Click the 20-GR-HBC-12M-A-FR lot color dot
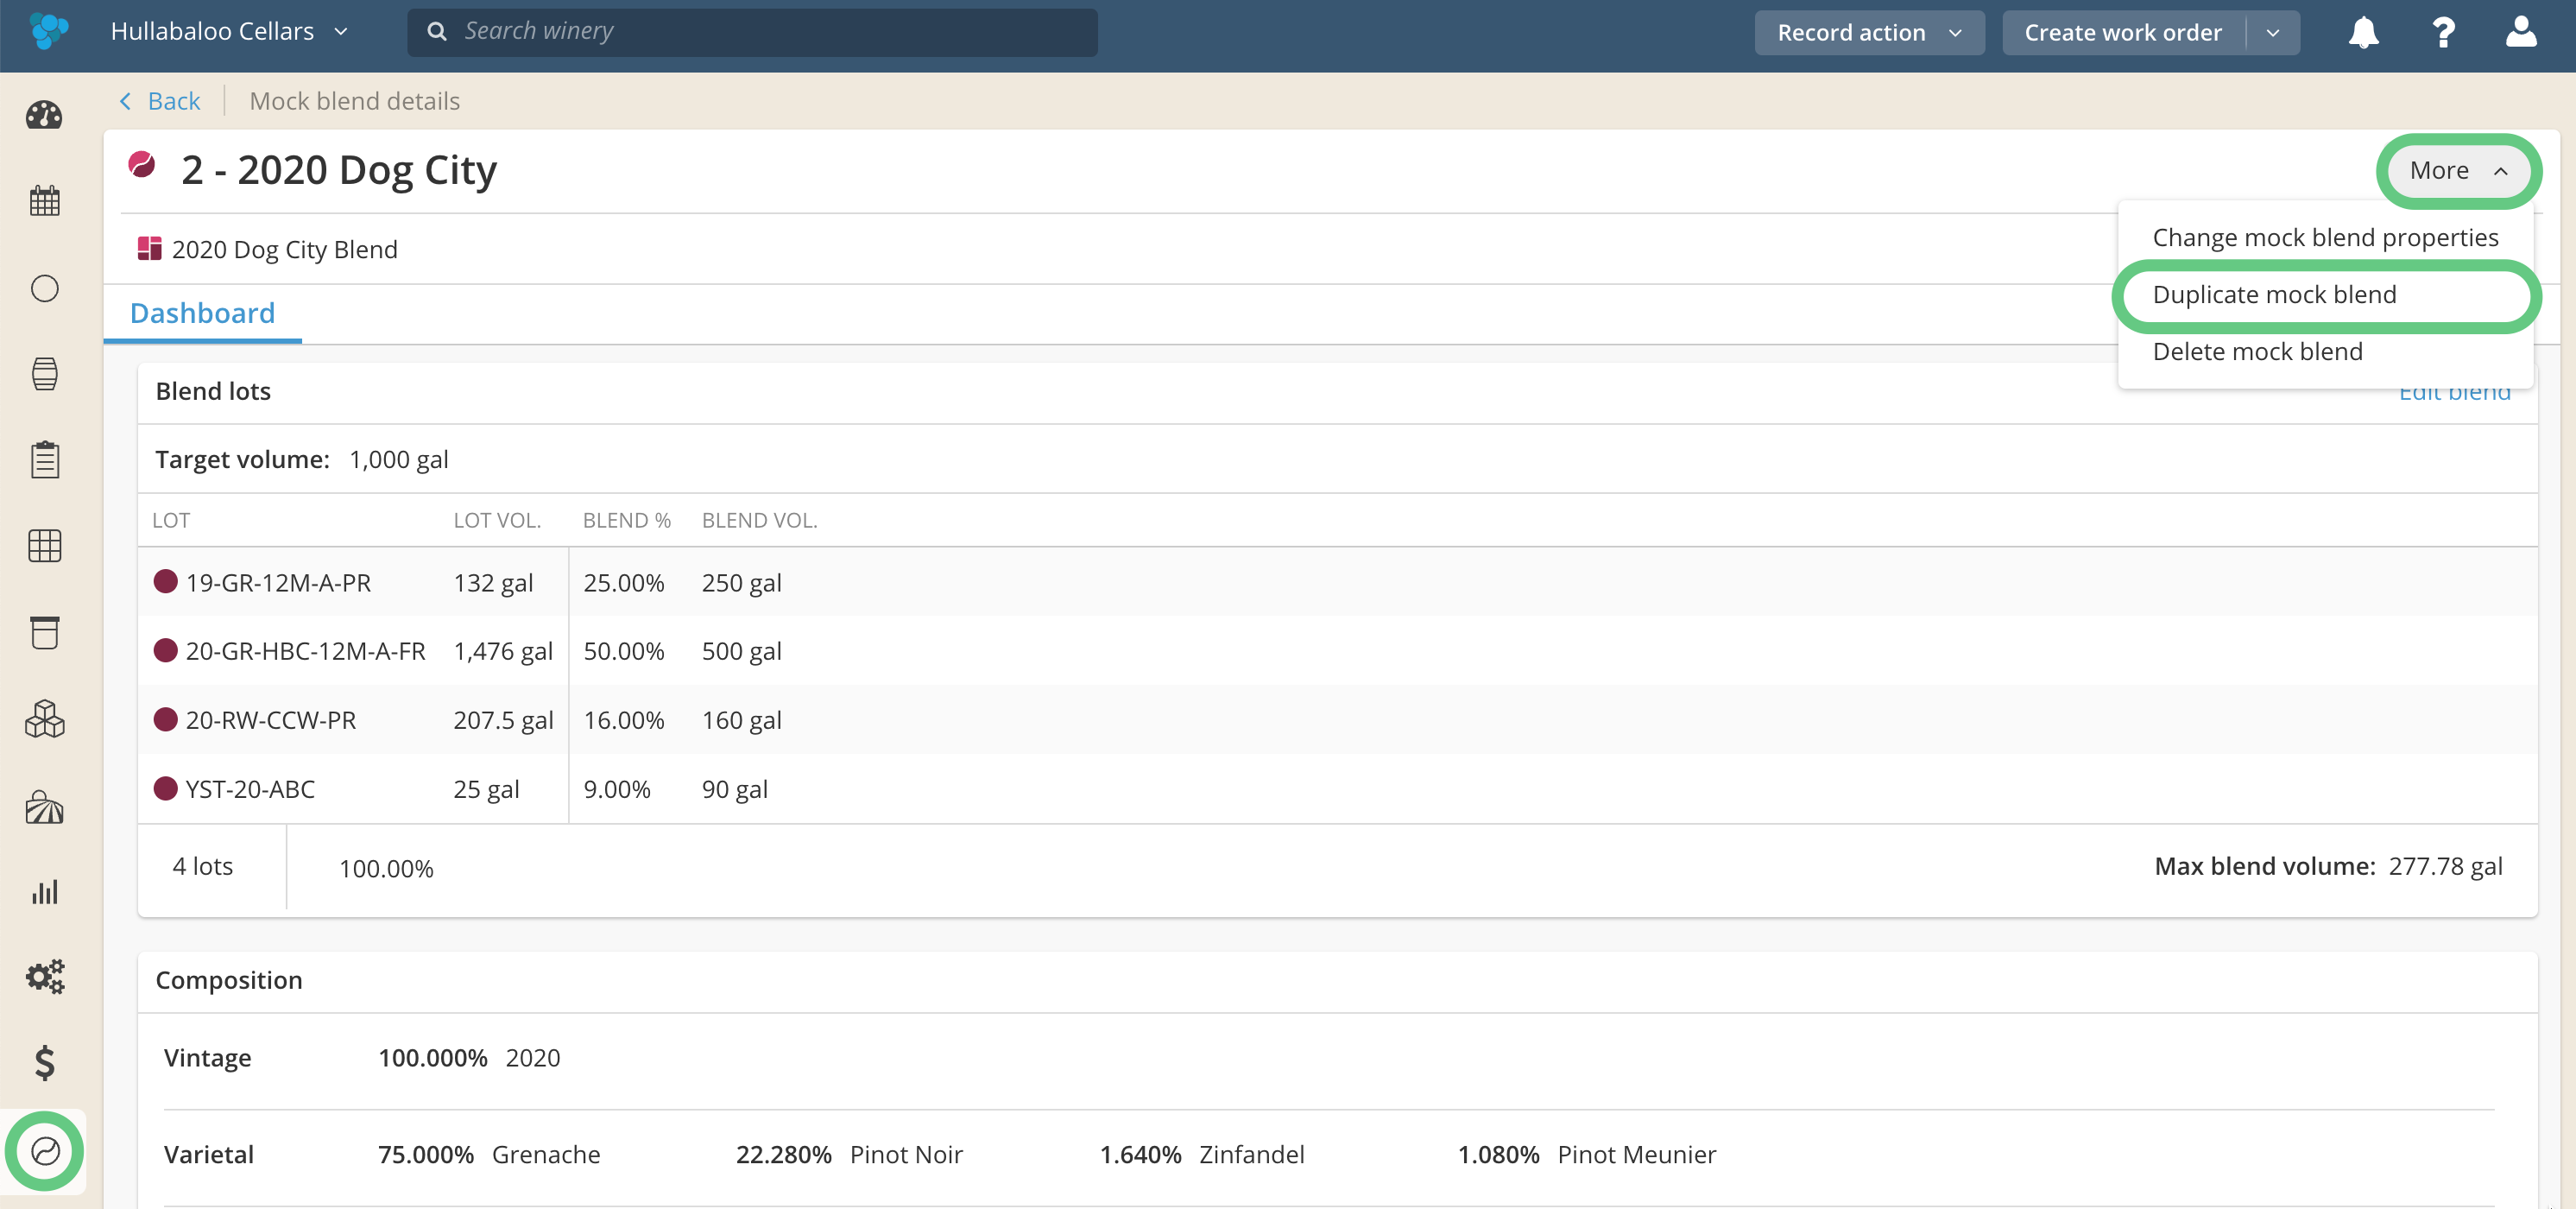The height and width of the screenshot is (1209, 2576). click(166, 650)
